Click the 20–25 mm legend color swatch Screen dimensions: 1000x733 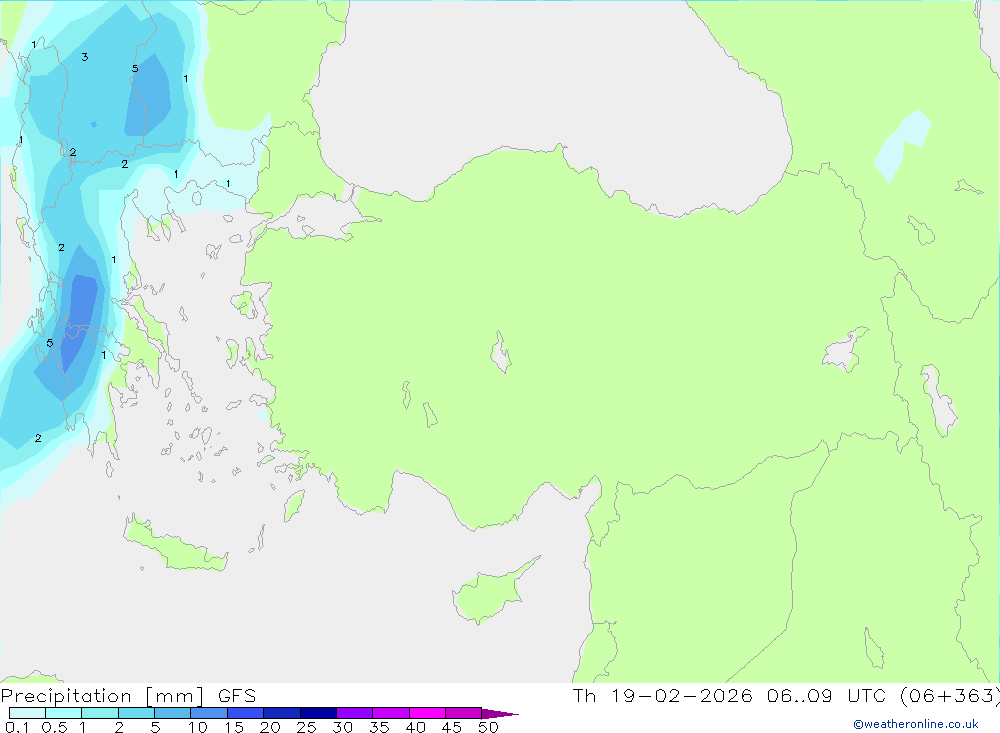[281, 713]
